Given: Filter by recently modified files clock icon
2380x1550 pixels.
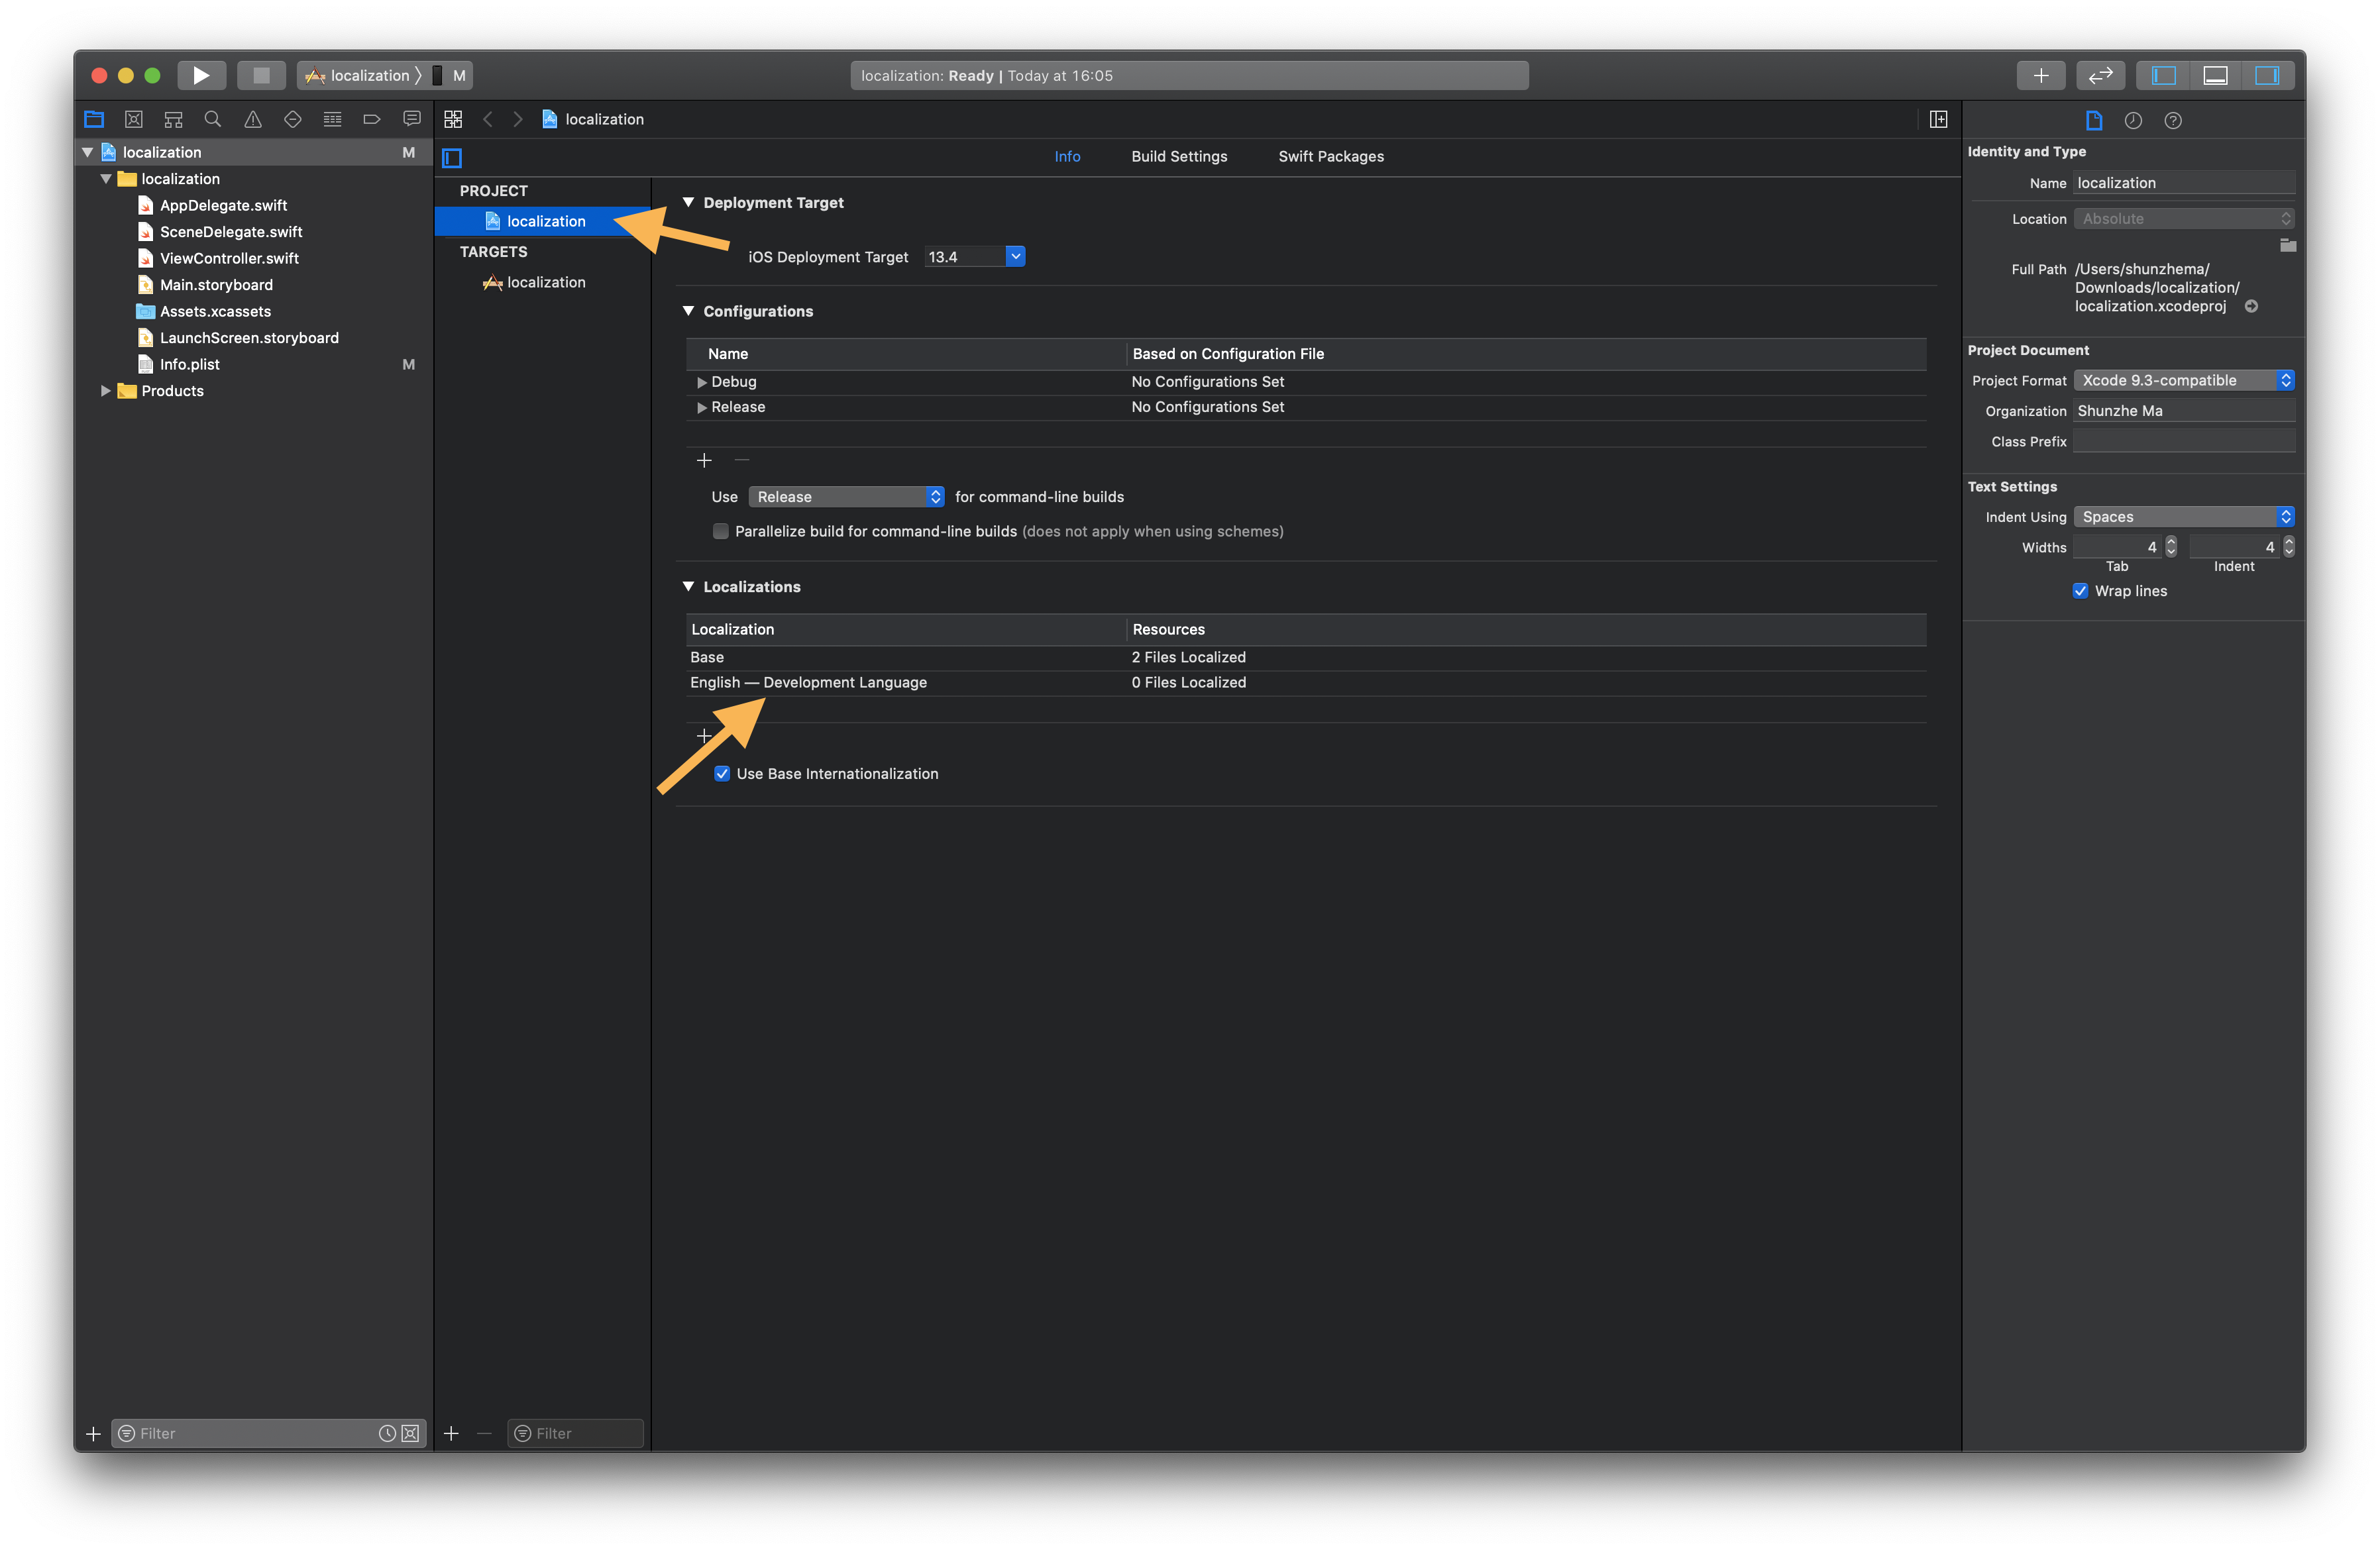Looking at the screenshot, I should coord(387,1433).
